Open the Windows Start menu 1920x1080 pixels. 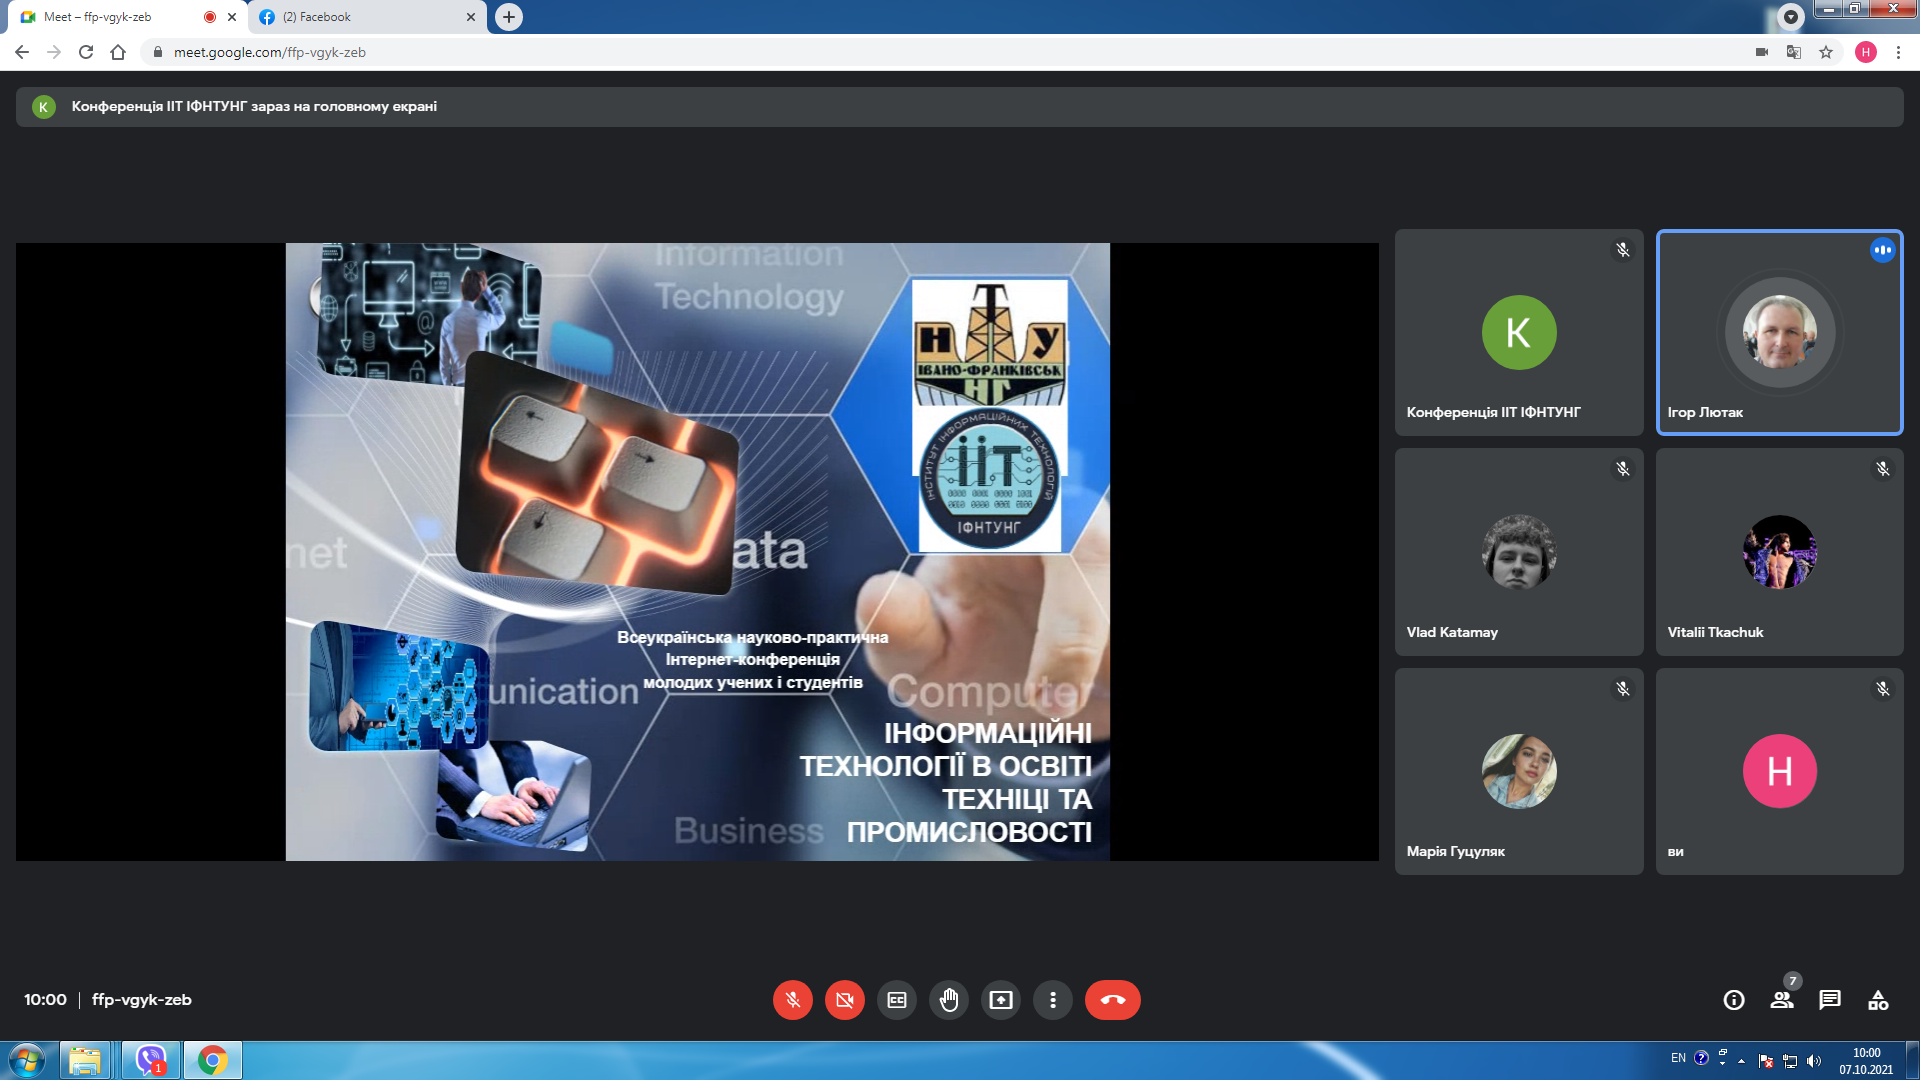tap(27, 1060)
